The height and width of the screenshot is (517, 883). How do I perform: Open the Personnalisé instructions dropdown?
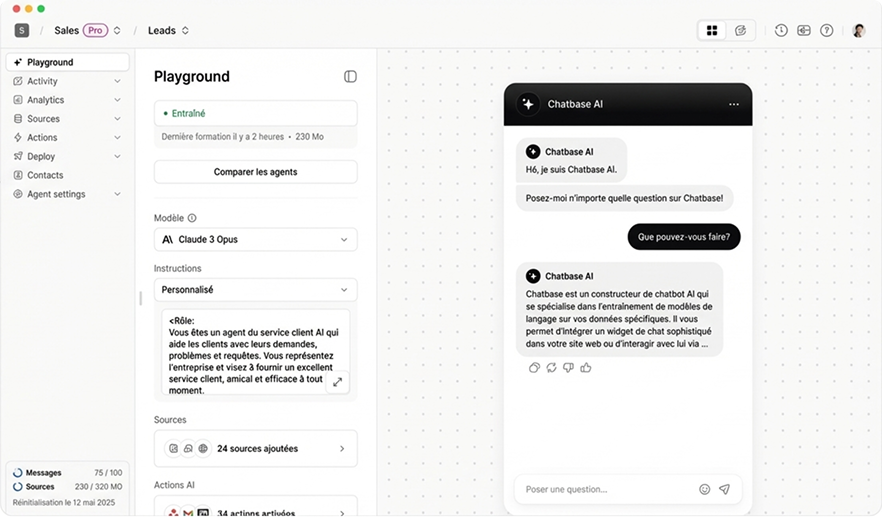coord(255,290)
